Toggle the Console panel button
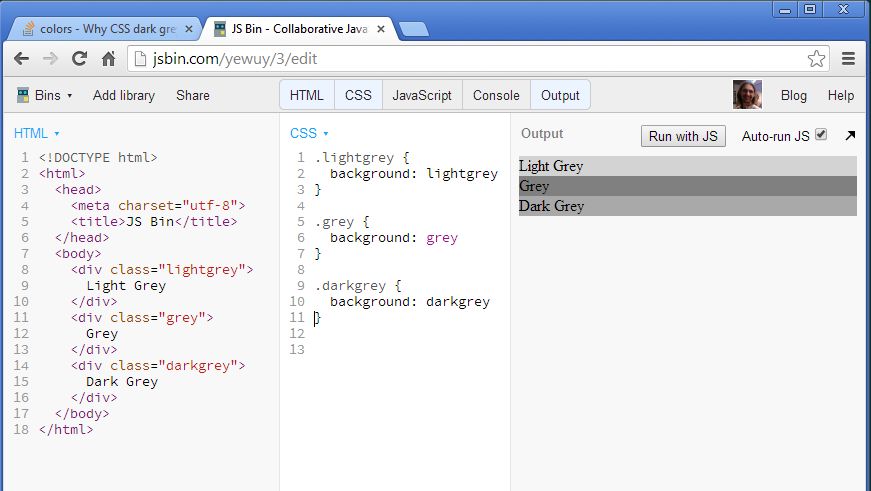Screen dimensions: 871x491 coord(496,95)
